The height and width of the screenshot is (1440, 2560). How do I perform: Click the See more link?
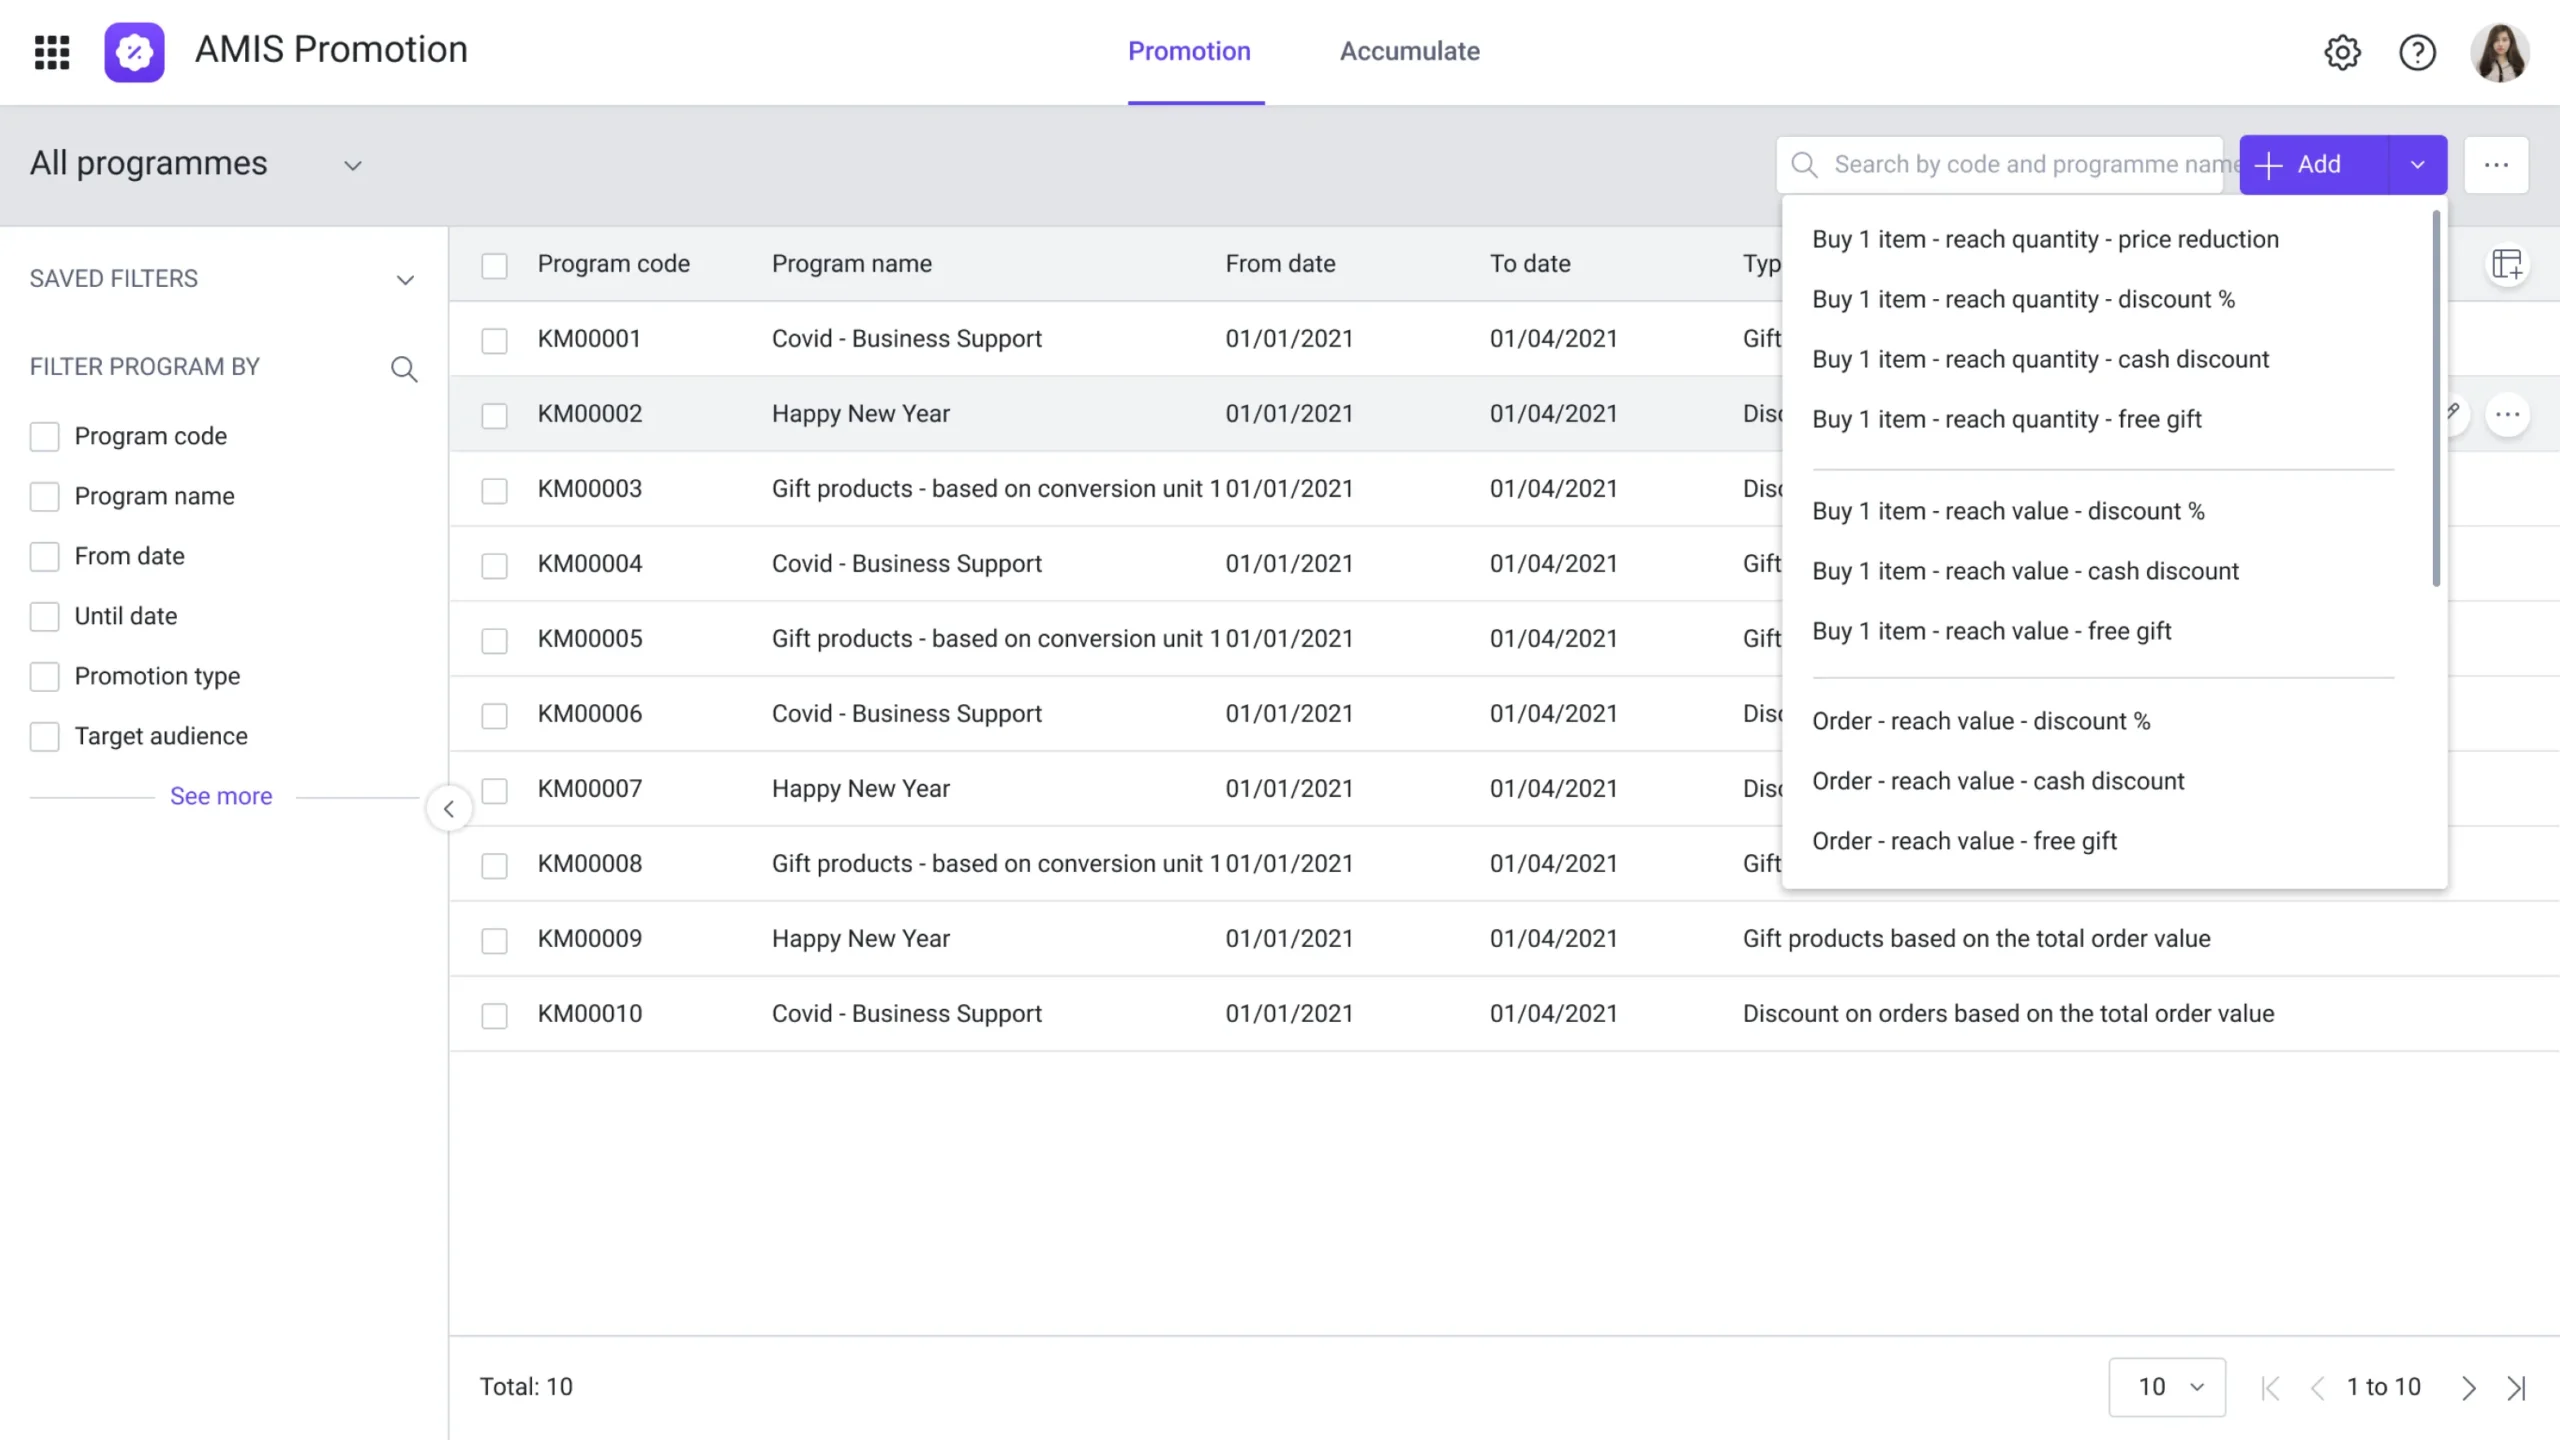pos(221,795)
